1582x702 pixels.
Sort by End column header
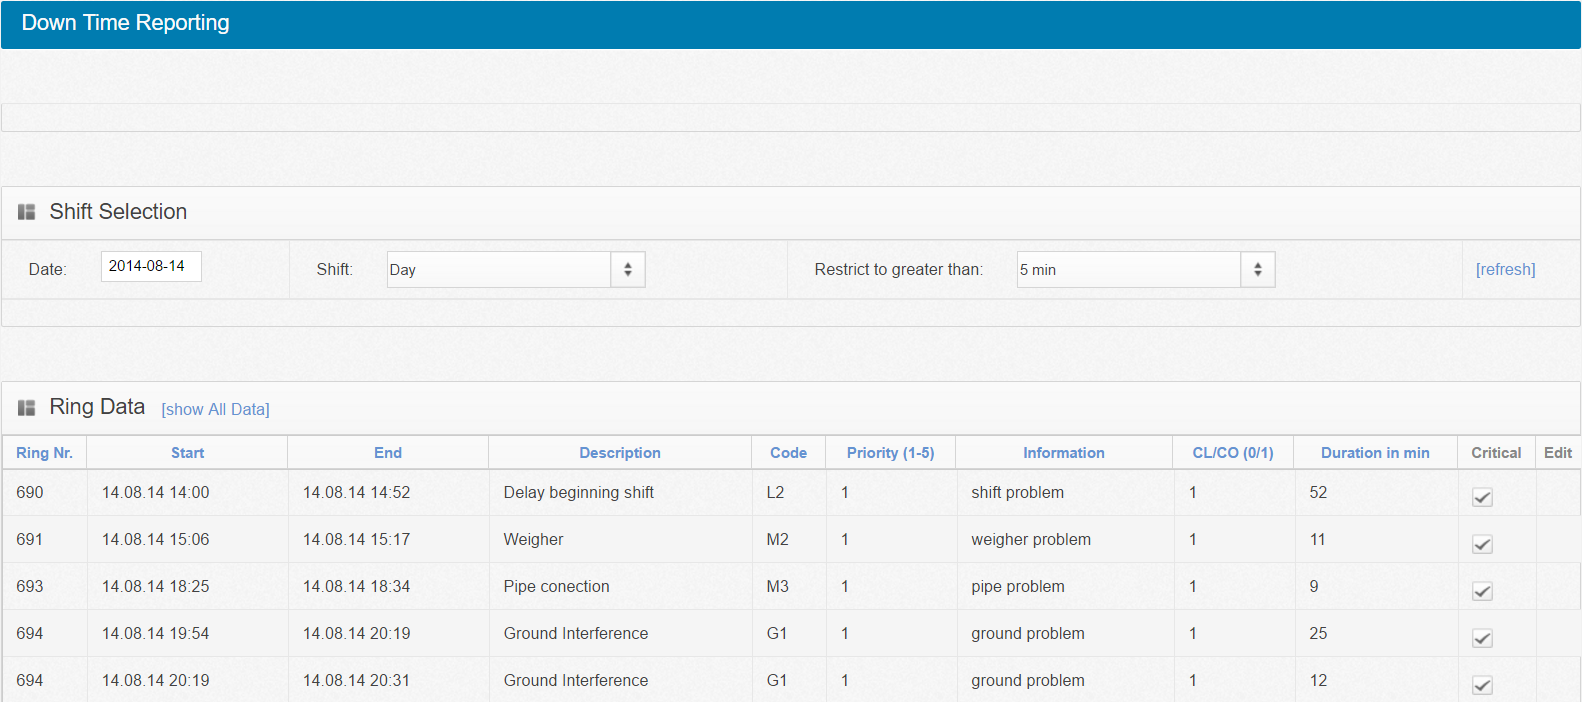coord(388,453)
